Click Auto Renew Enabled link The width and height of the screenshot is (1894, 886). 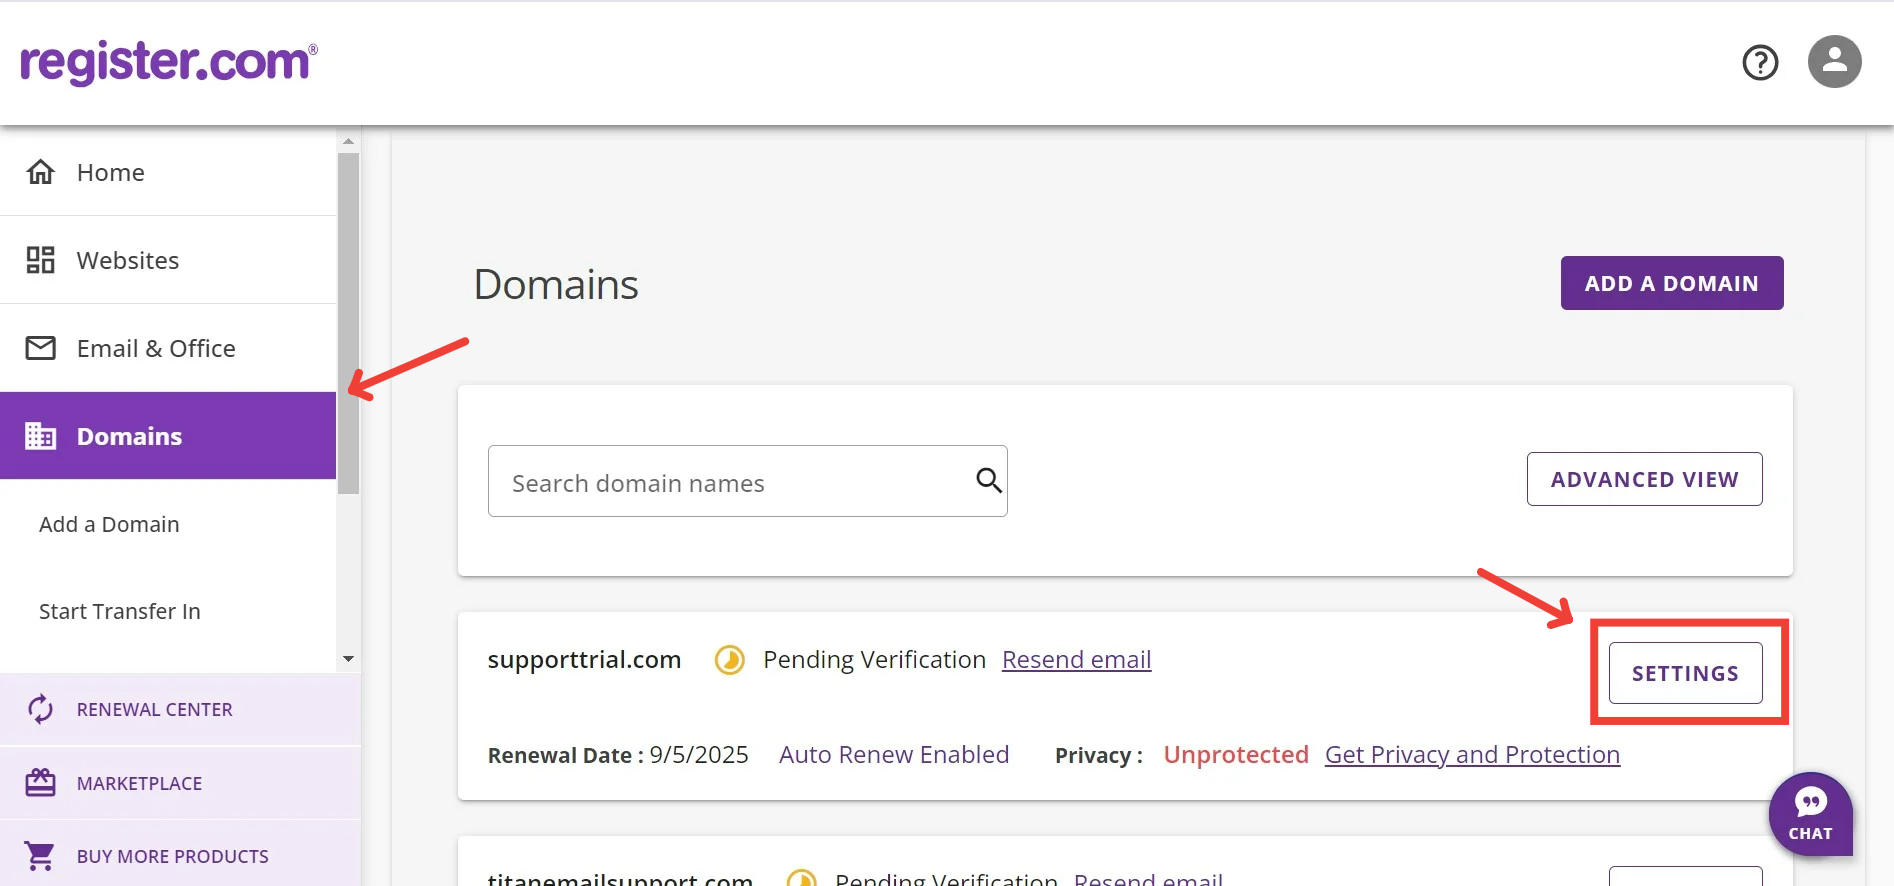[894, 754]
